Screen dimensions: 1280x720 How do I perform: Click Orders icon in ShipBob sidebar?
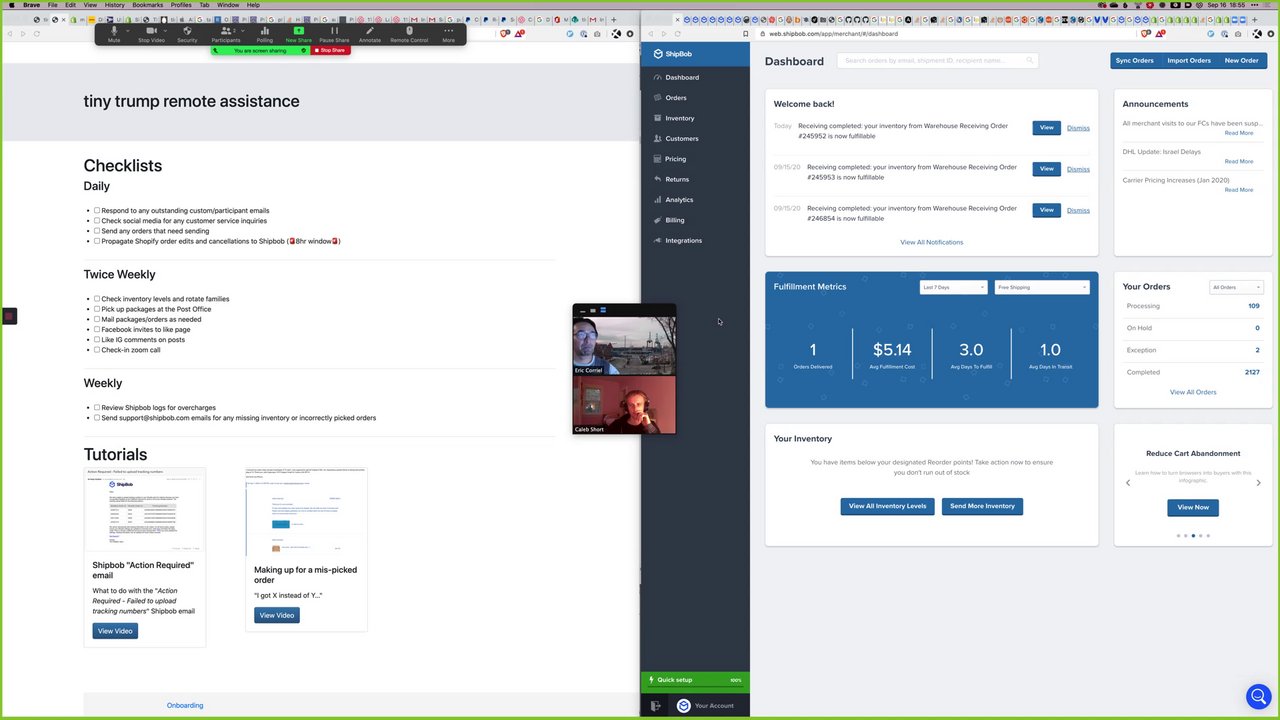coord(657,98)
